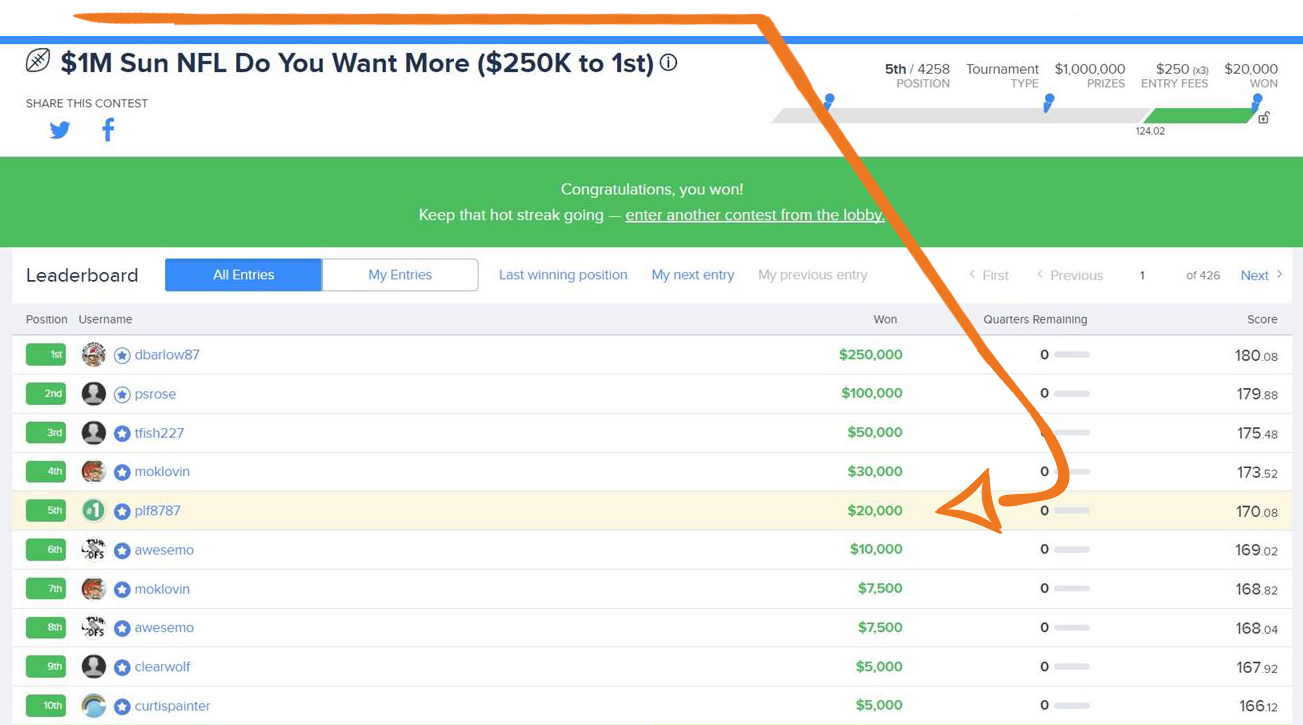The width and height of the screenshot is (1303, 725).
Task: Click the football icon next to contest title
Action: tap(38, 62)
